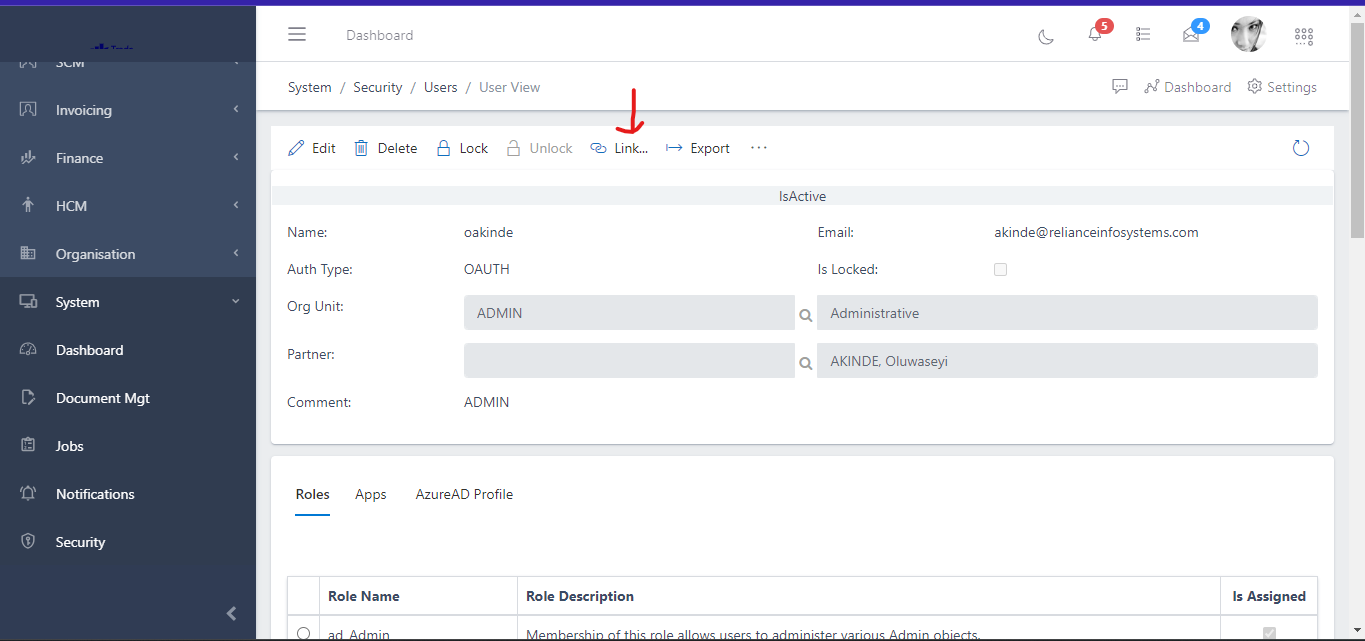
Task: Click the refresh icon in toolbar
Action: (1300, 148)
